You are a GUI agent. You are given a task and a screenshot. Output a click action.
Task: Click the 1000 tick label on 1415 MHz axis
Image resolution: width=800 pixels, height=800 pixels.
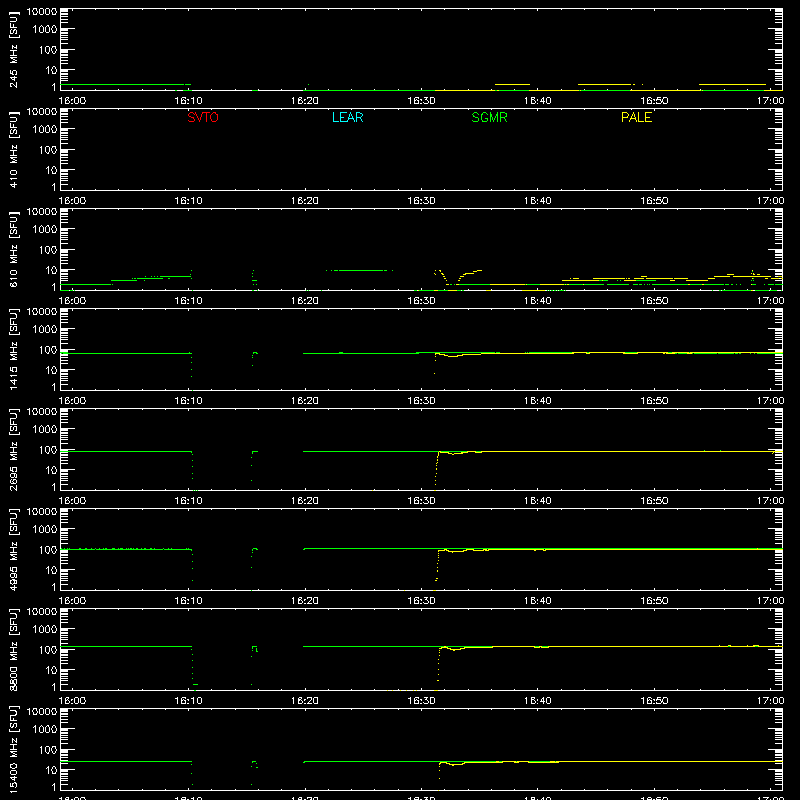pyautogui.click(x=45, y=330)
